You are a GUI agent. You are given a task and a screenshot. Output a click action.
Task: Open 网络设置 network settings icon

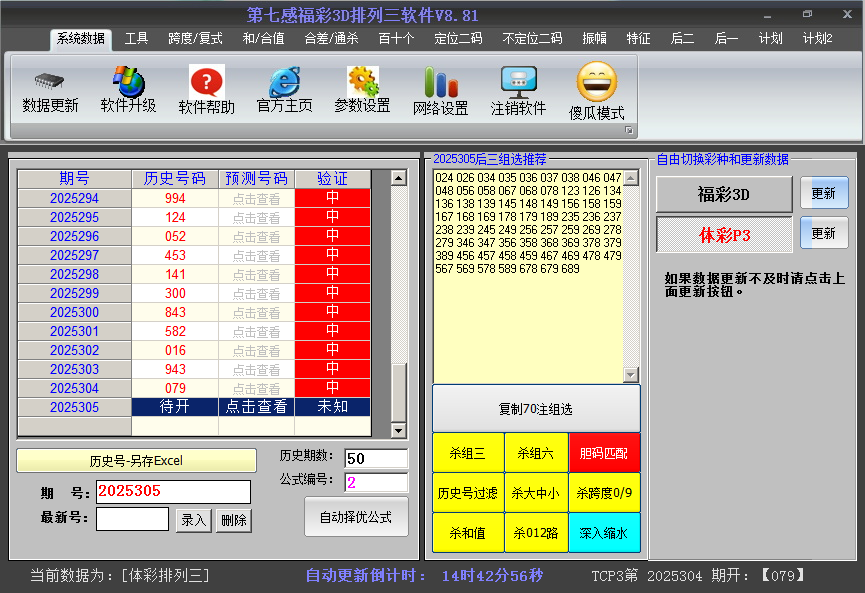pyautogui.click(x=440, y=81)
